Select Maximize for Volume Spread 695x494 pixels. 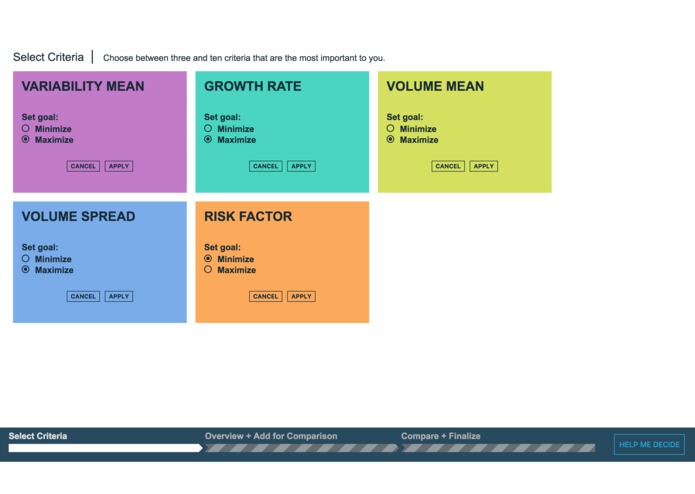pos(26,270)
